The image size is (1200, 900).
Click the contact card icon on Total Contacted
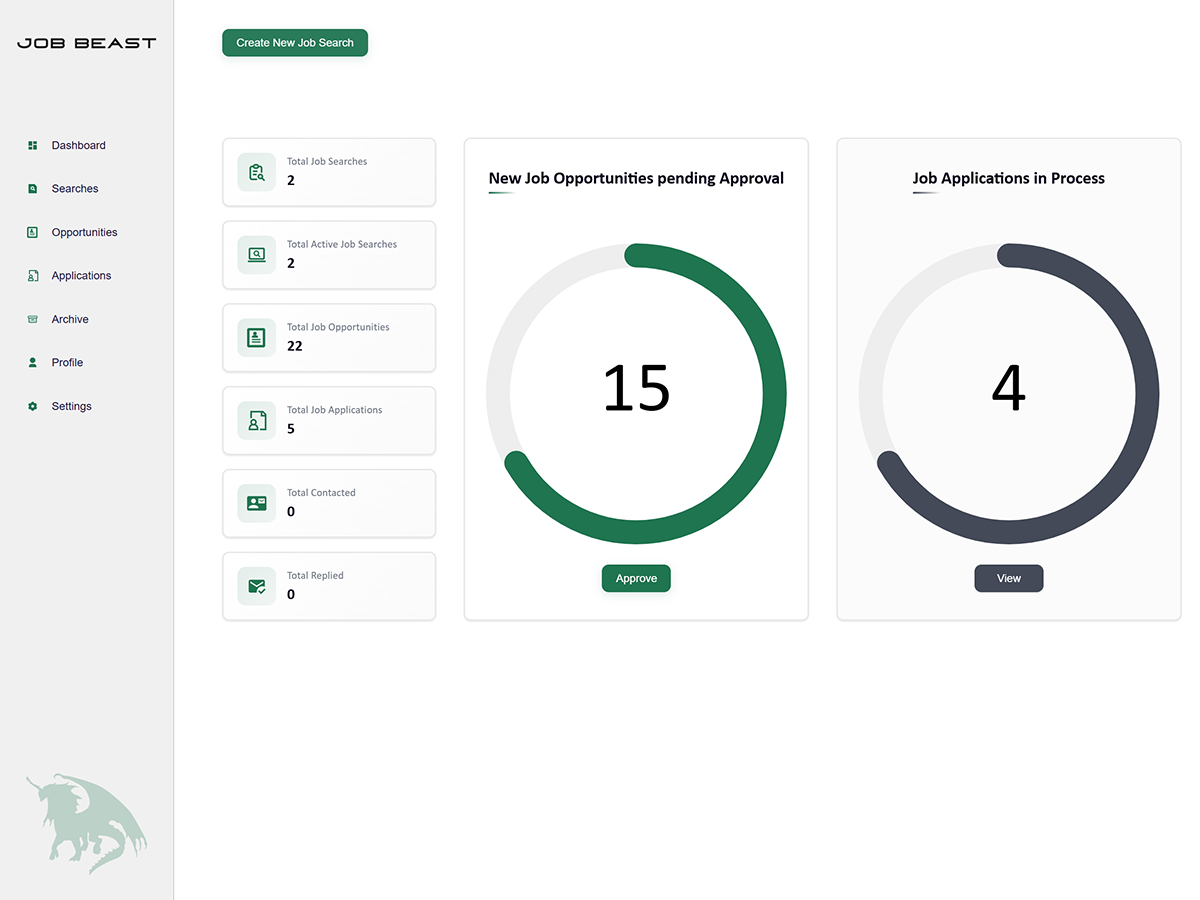pyautogui.click(x=257, y=503)
